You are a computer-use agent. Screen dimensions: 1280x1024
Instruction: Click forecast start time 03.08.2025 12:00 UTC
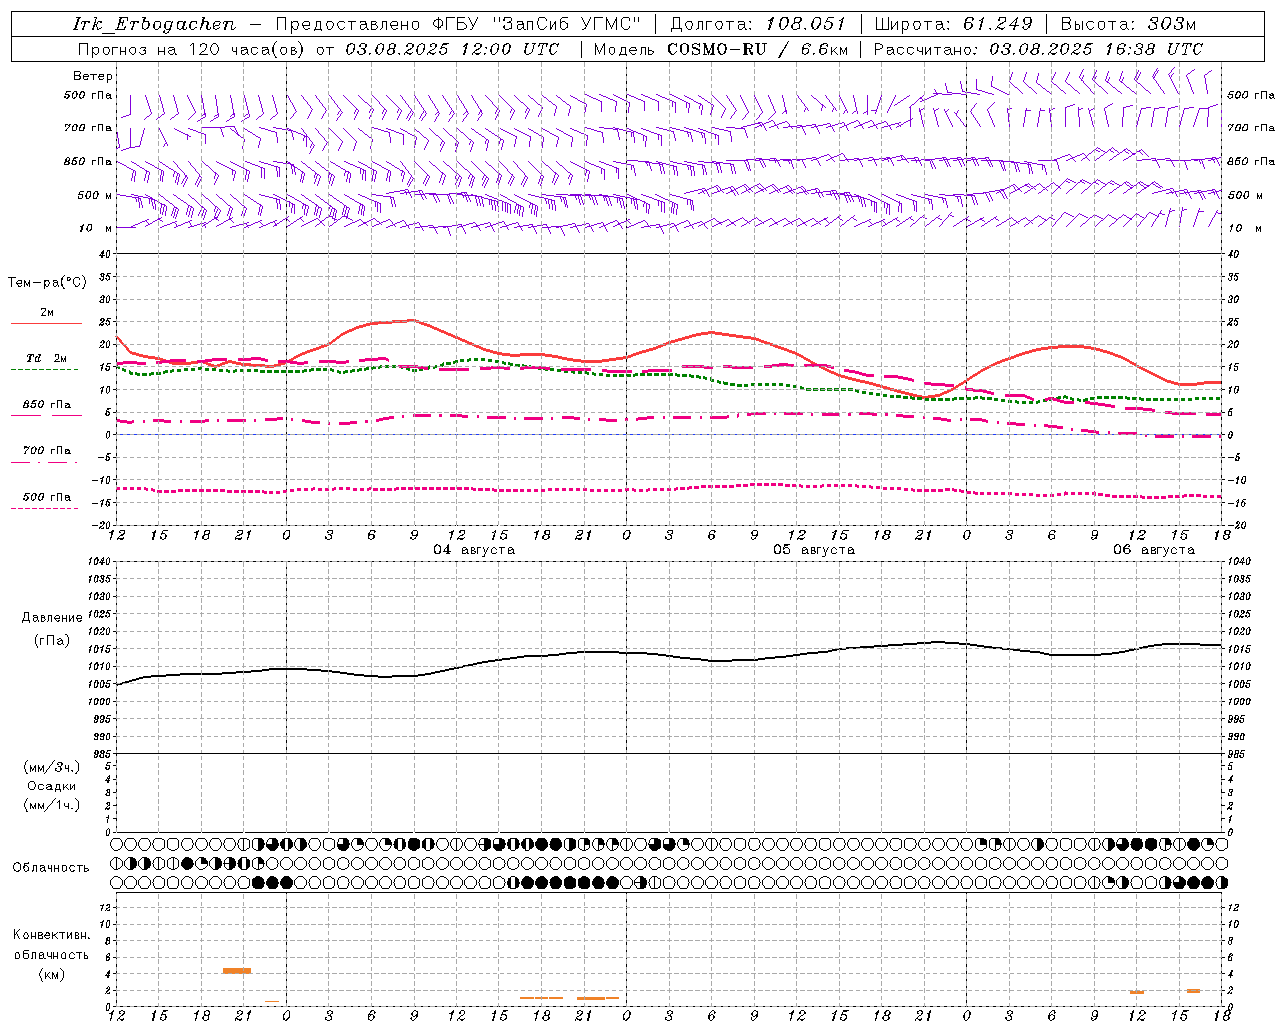coord(453,49)
